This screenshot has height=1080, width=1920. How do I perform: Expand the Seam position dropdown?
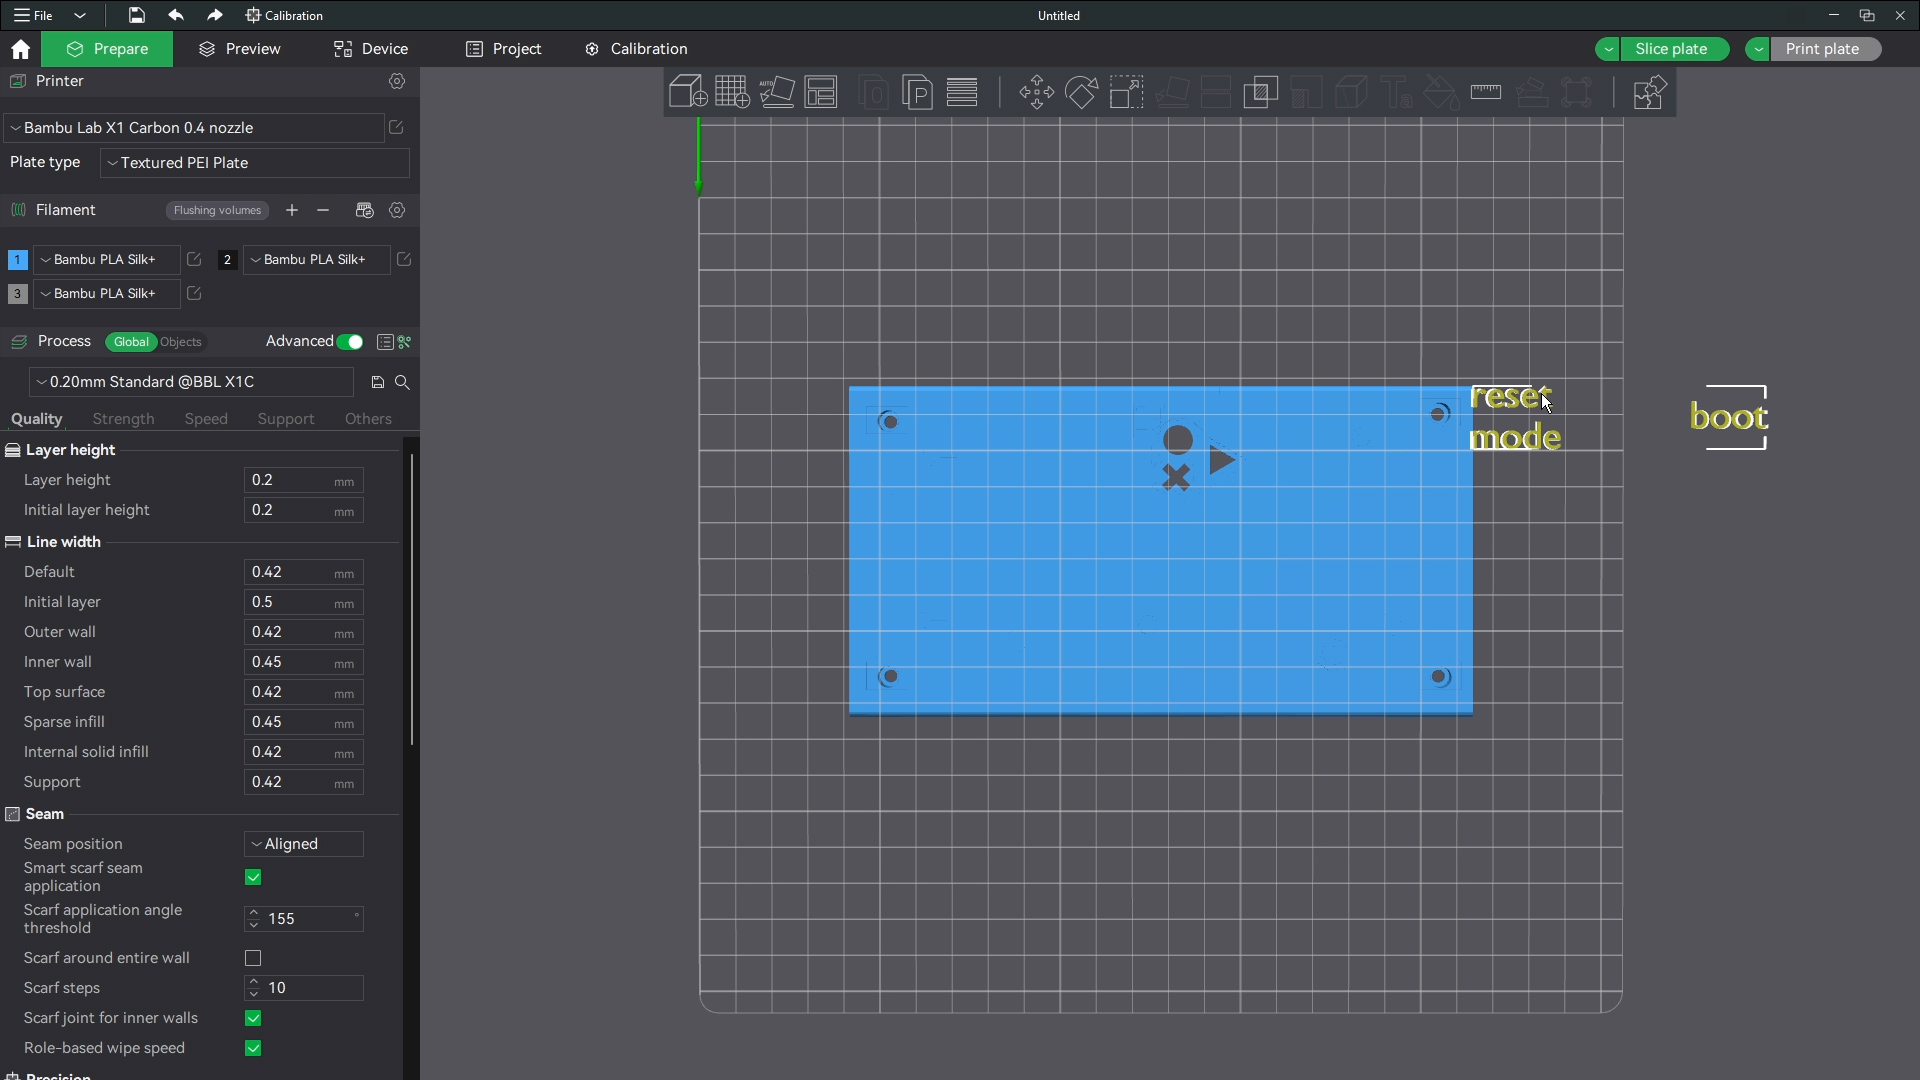click(x=304, y=844)
